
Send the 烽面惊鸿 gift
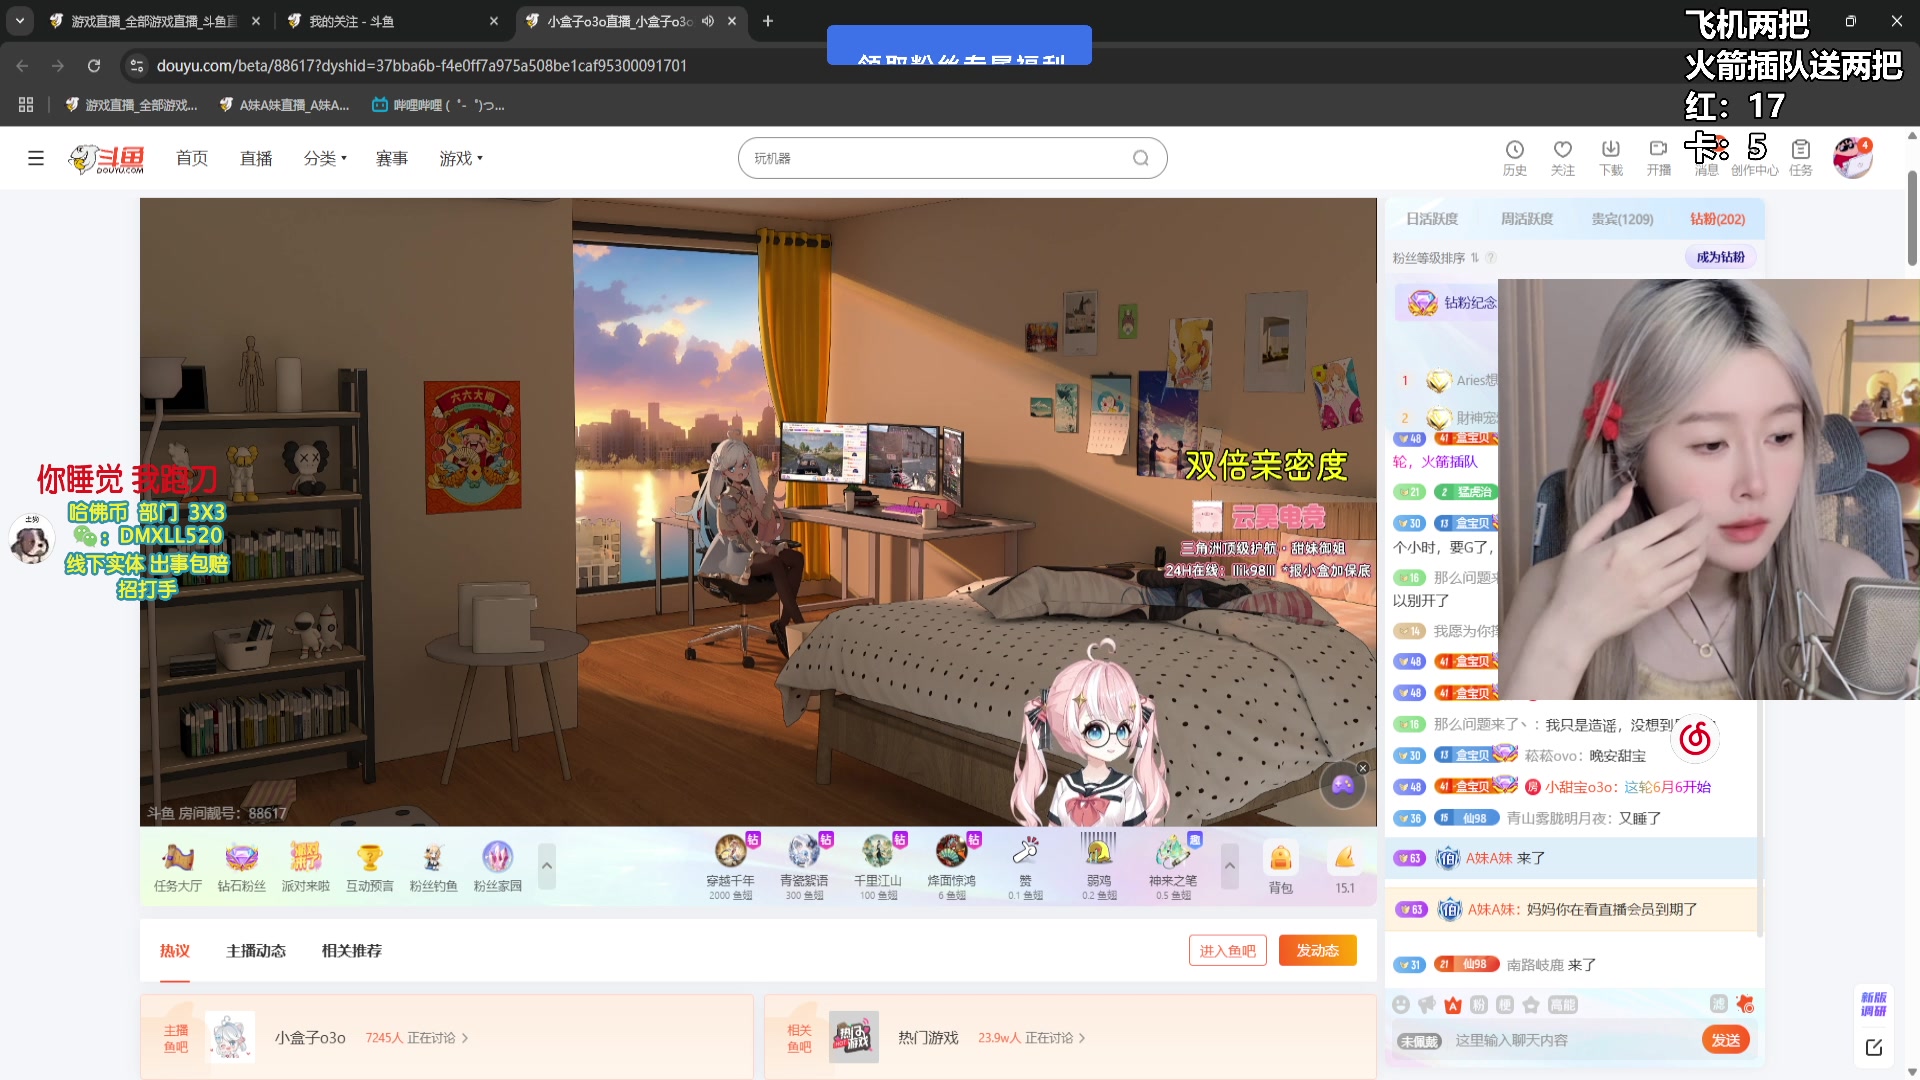(x=952, y=866)
